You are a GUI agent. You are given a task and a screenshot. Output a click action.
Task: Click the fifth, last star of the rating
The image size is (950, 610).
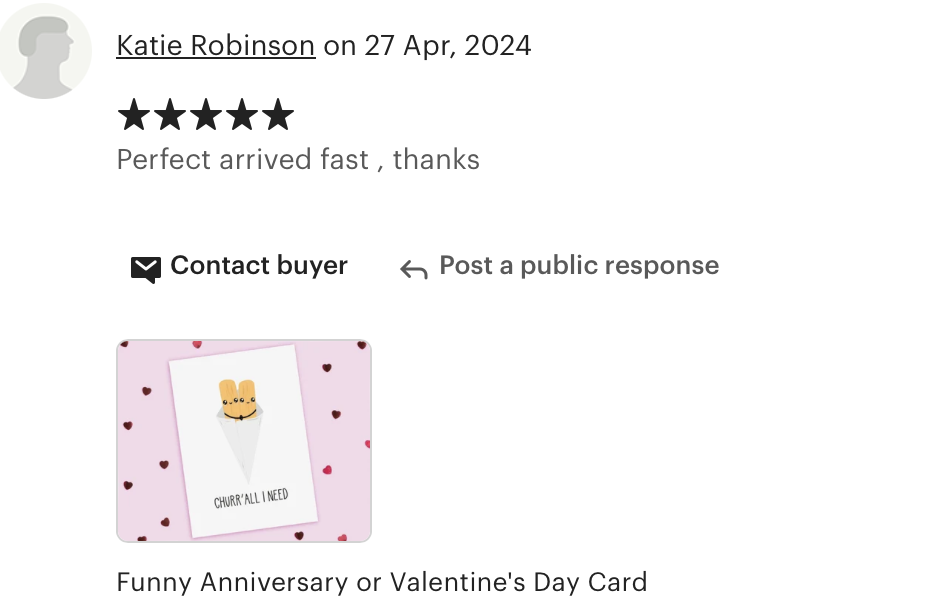(278, 114)
